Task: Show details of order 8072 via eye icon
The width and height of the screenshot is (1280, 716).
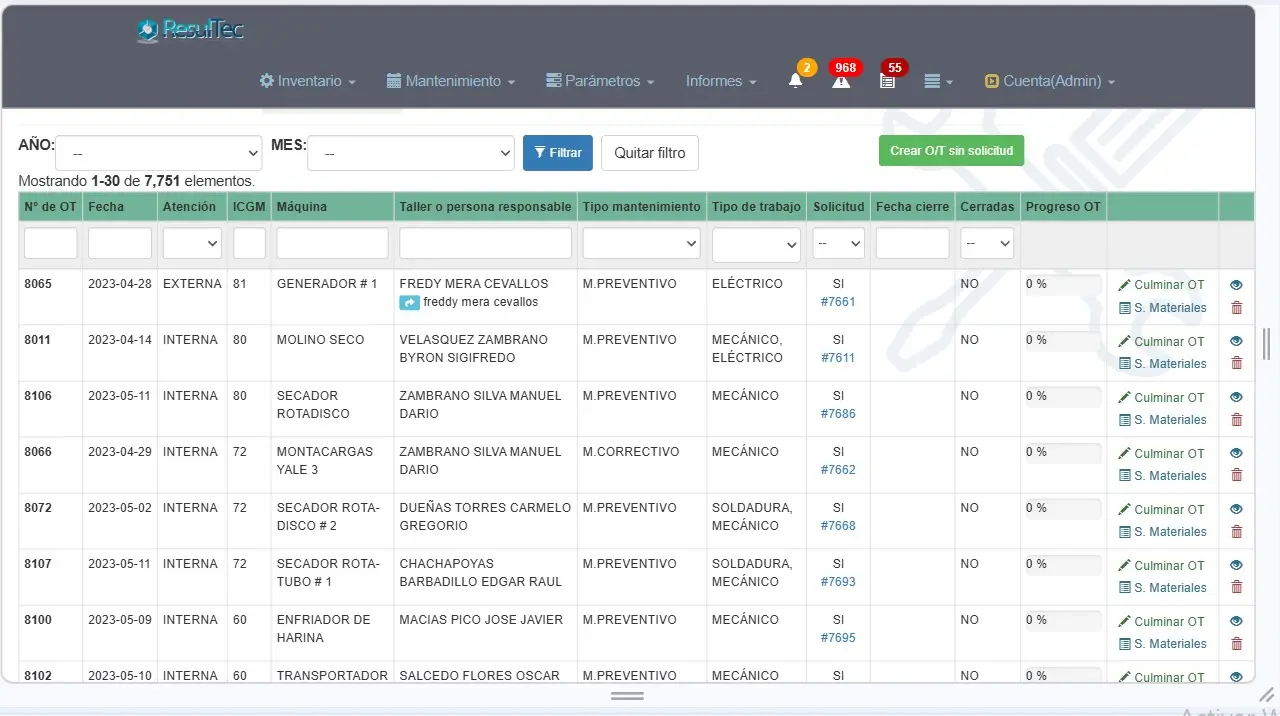Action: click(x=1236, y=509)
